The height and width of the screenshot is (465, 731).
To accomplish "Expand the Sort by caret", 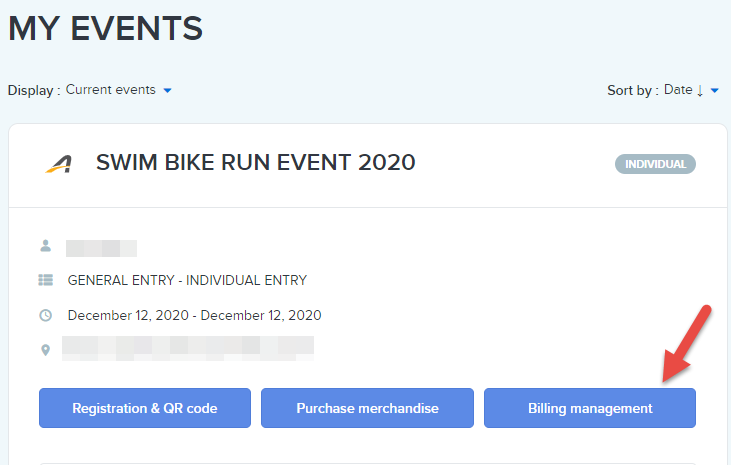I will pos(715,91).
